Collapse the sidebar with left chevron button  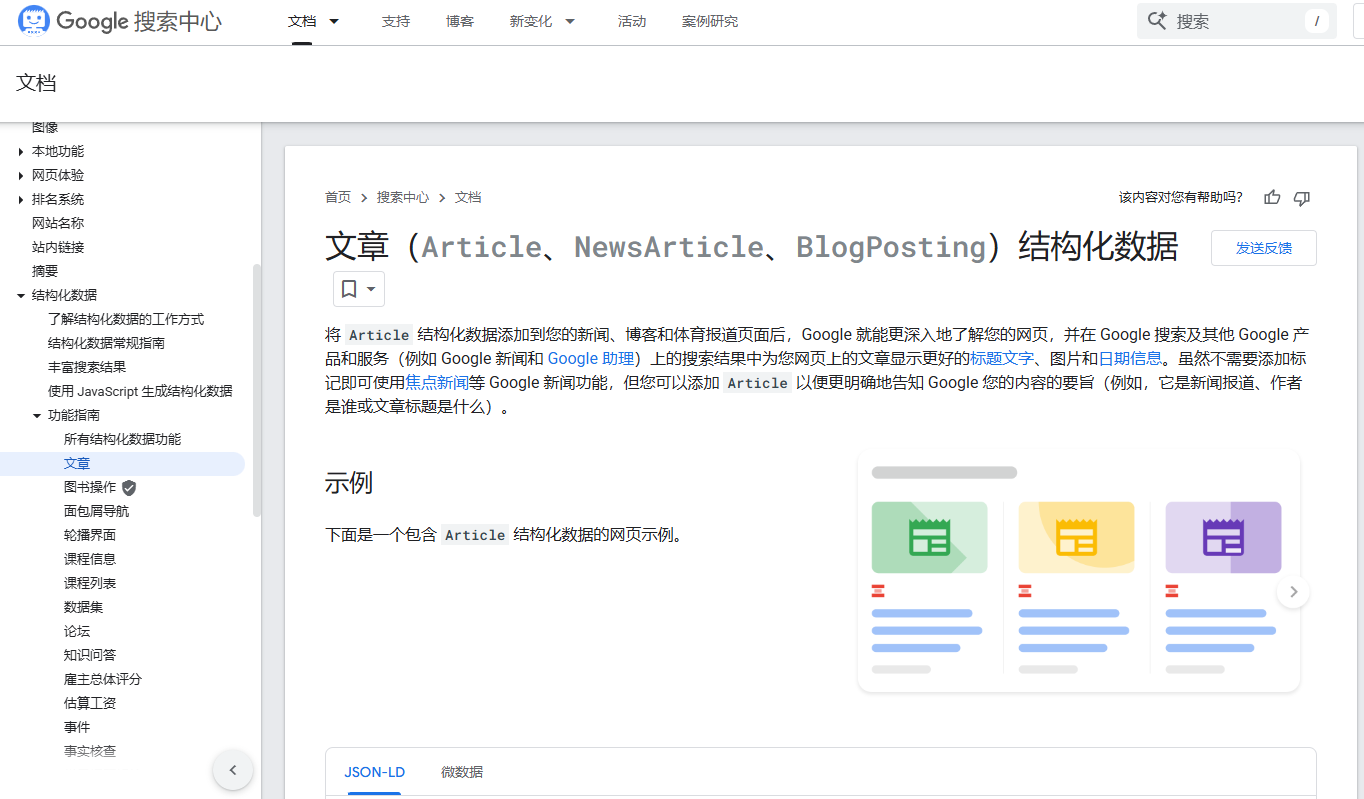tap(233, 770)
